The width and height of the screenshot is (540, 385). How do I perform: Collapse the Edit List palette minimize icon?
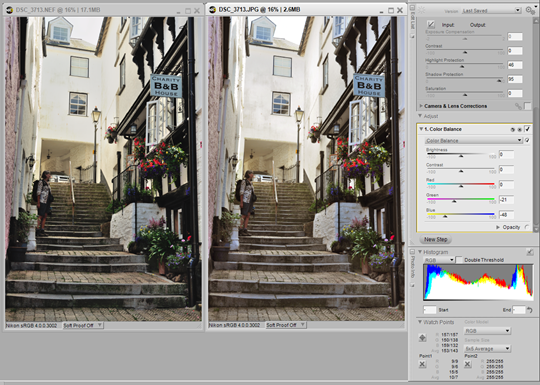click(x=412, y=7)
